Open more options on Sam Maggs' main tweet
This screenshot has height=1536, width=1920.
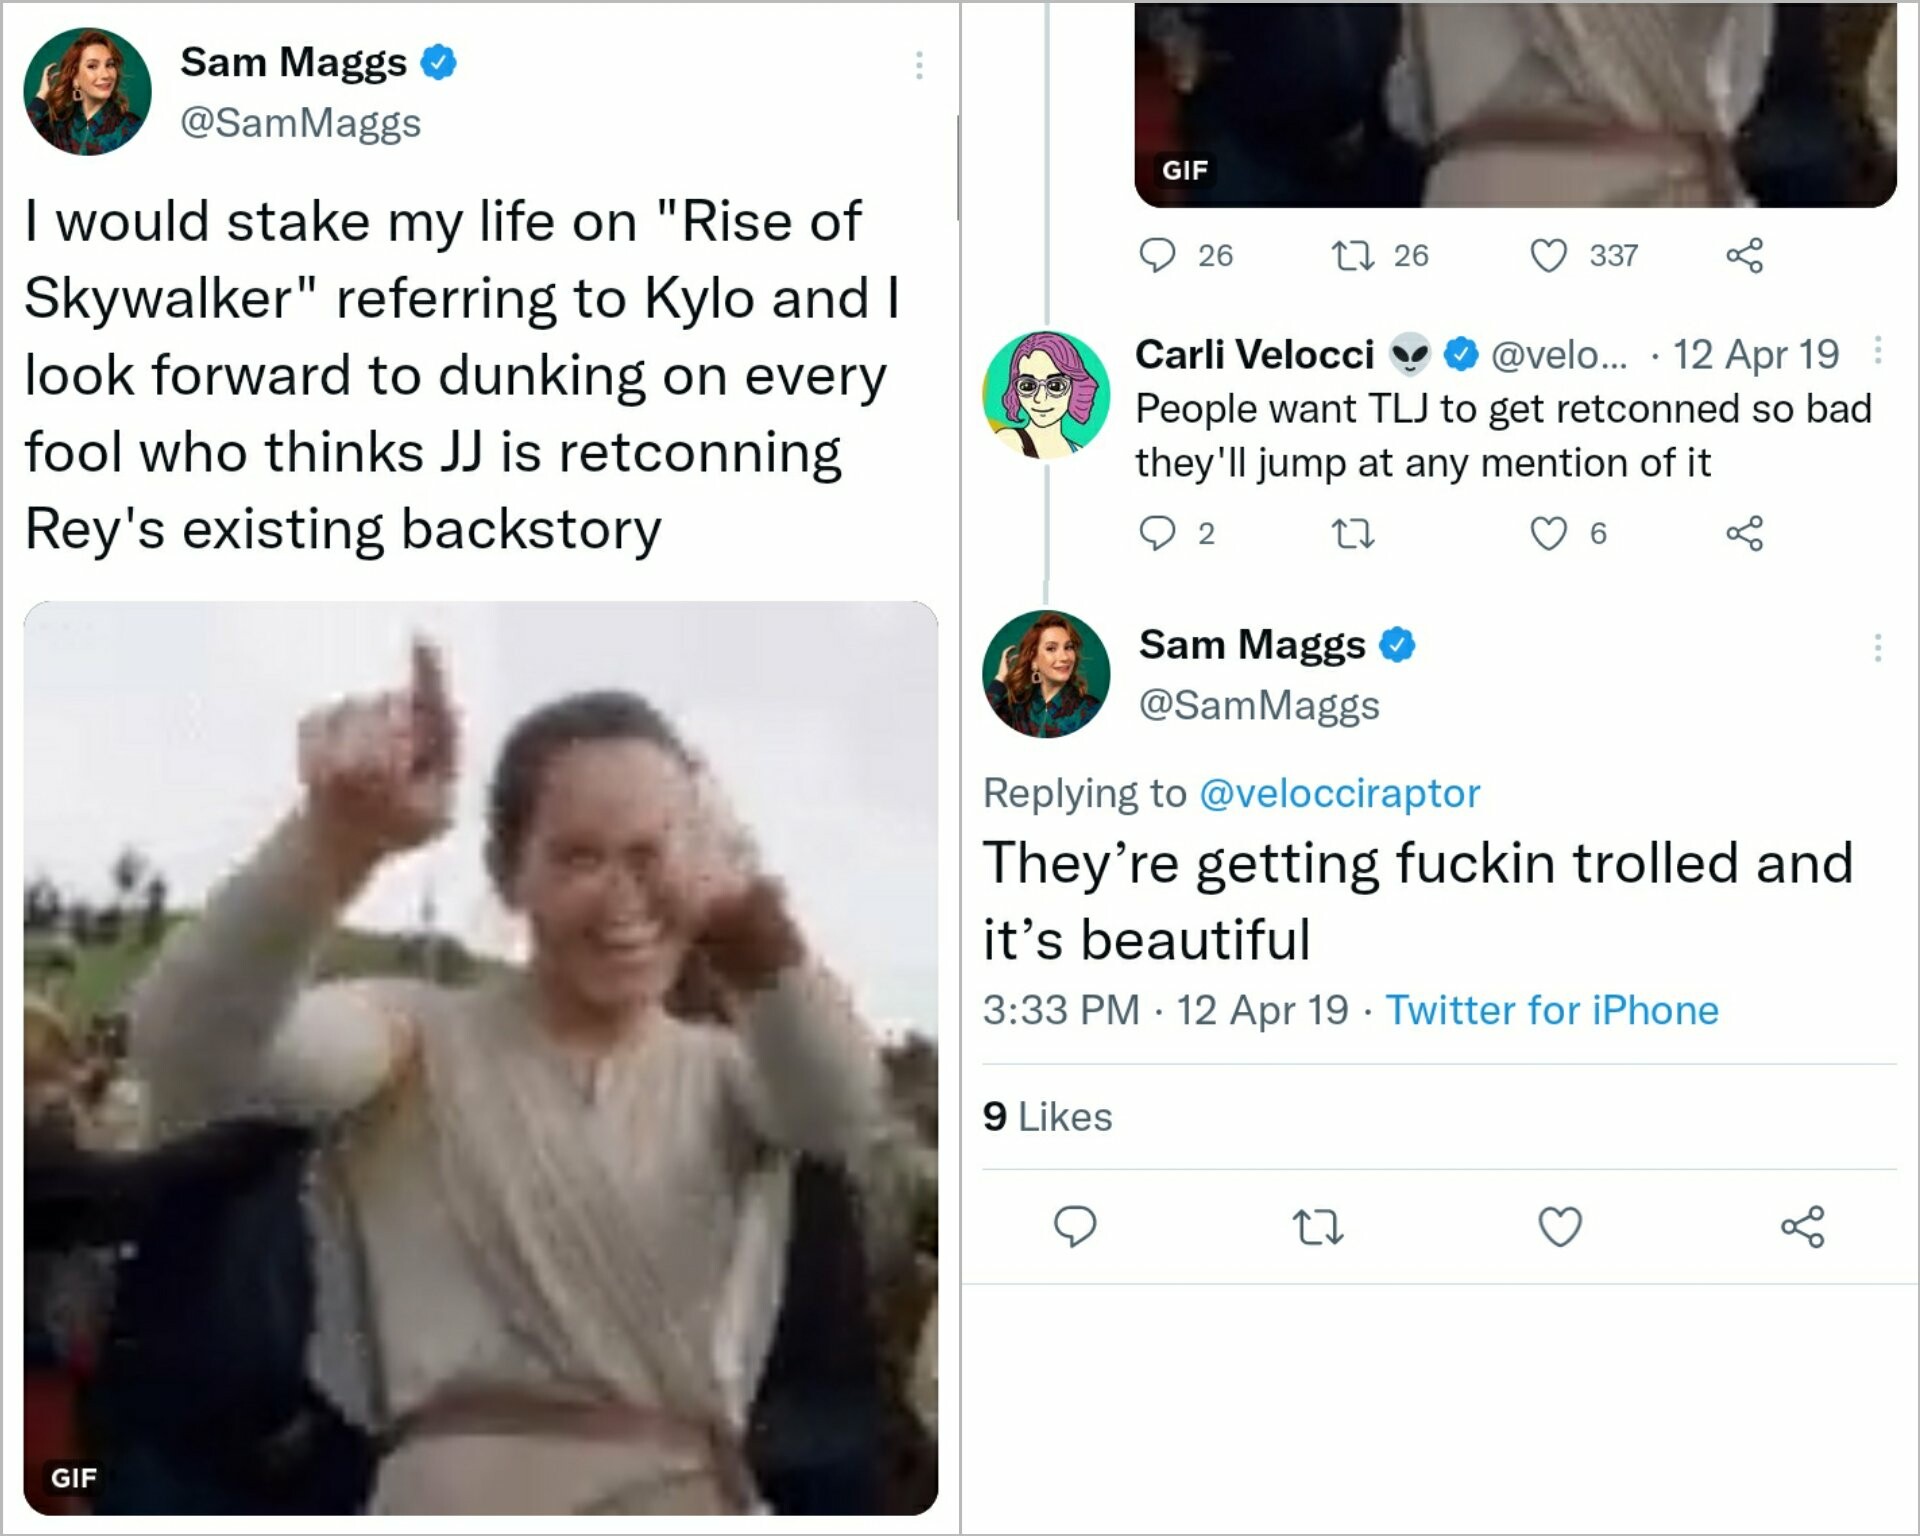click(918, 65)
